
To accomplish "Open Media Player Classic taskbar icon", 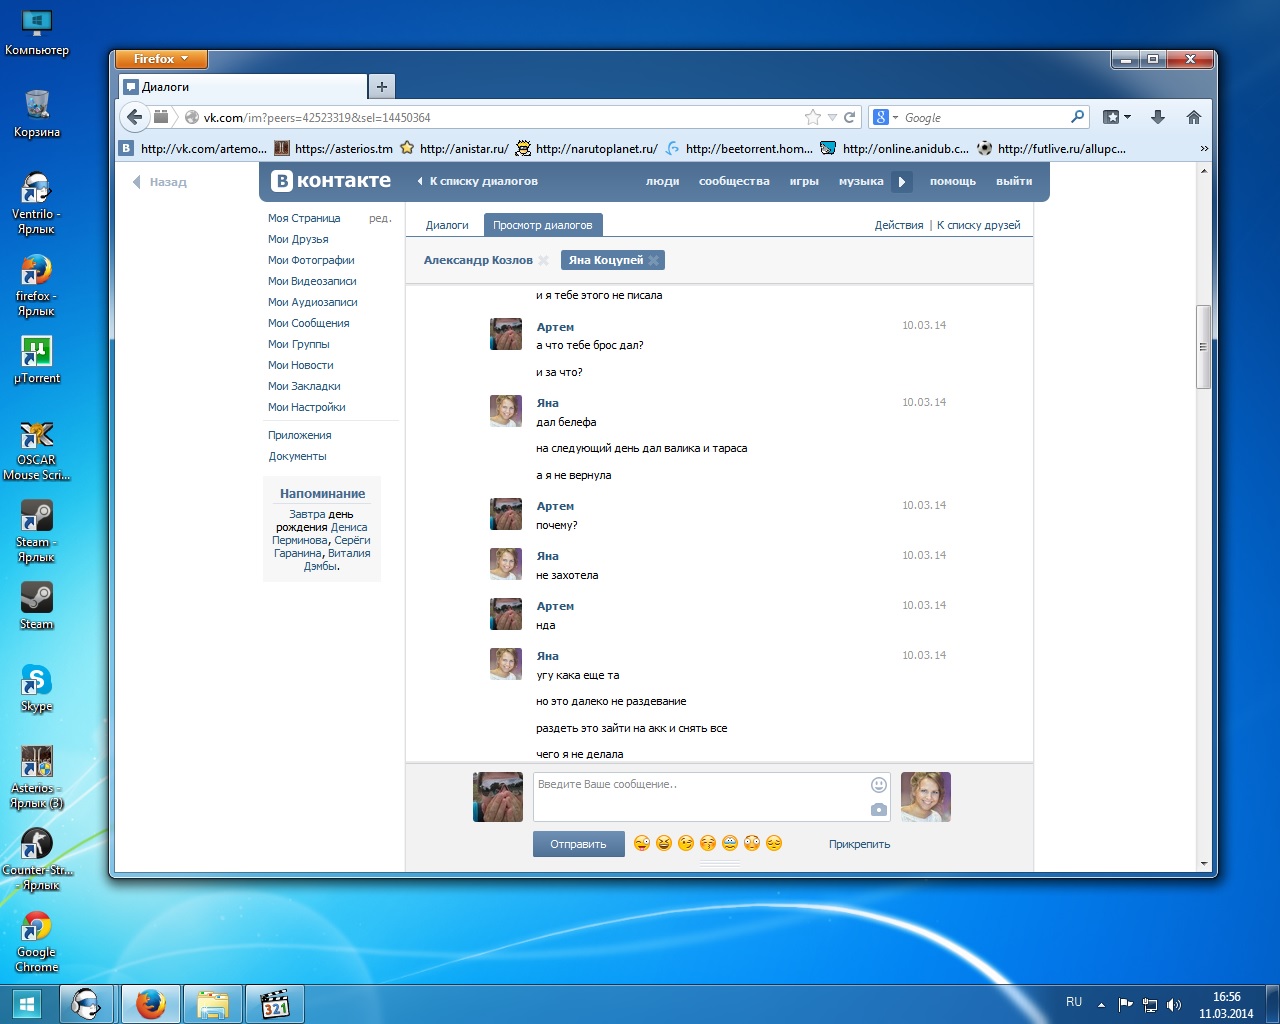I will tap(275, 1004).
